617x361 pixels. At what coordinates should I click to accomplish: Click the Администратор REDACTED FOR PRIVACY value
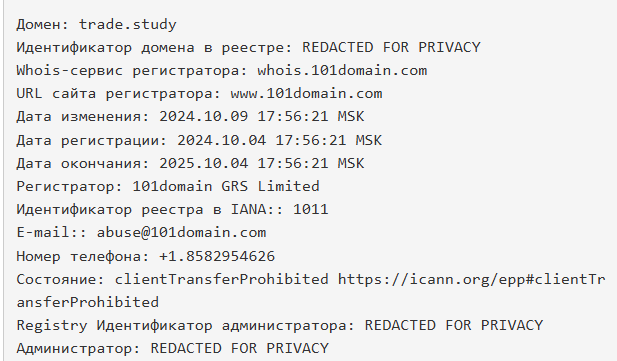click(240, 348)
